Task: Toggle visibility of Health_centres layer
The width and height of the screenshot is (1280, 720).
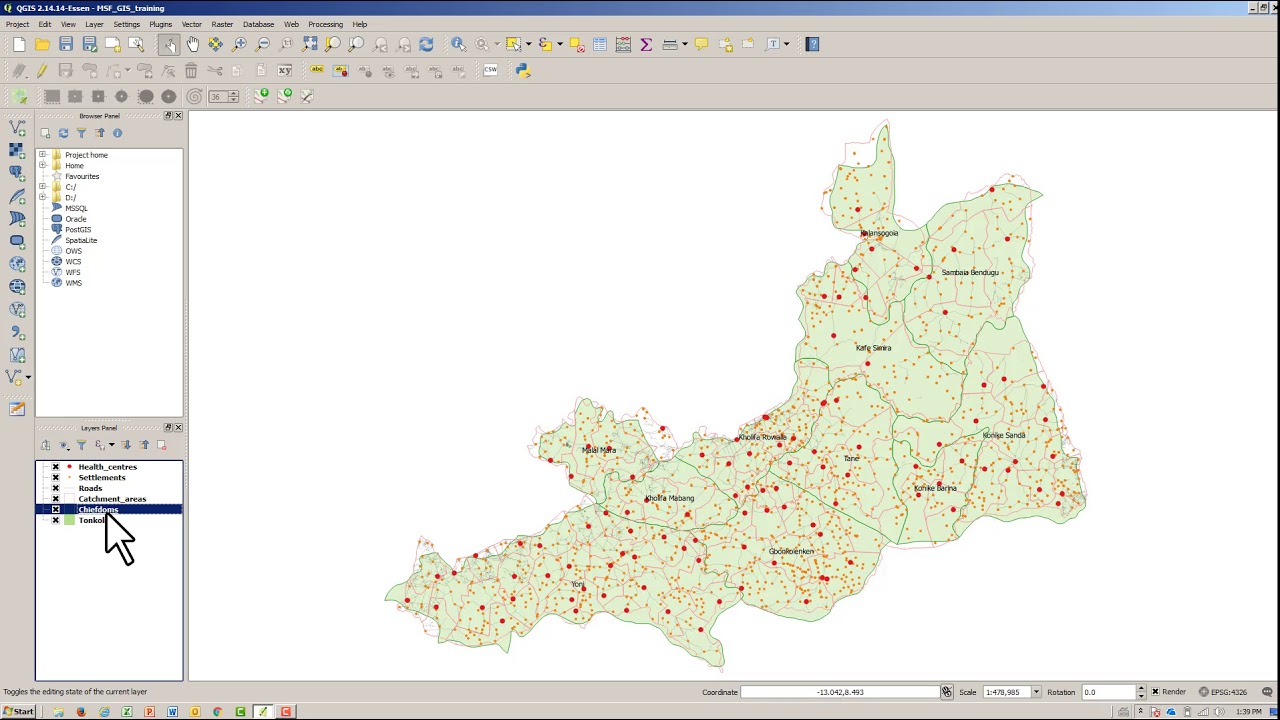Action: [56, 467]
